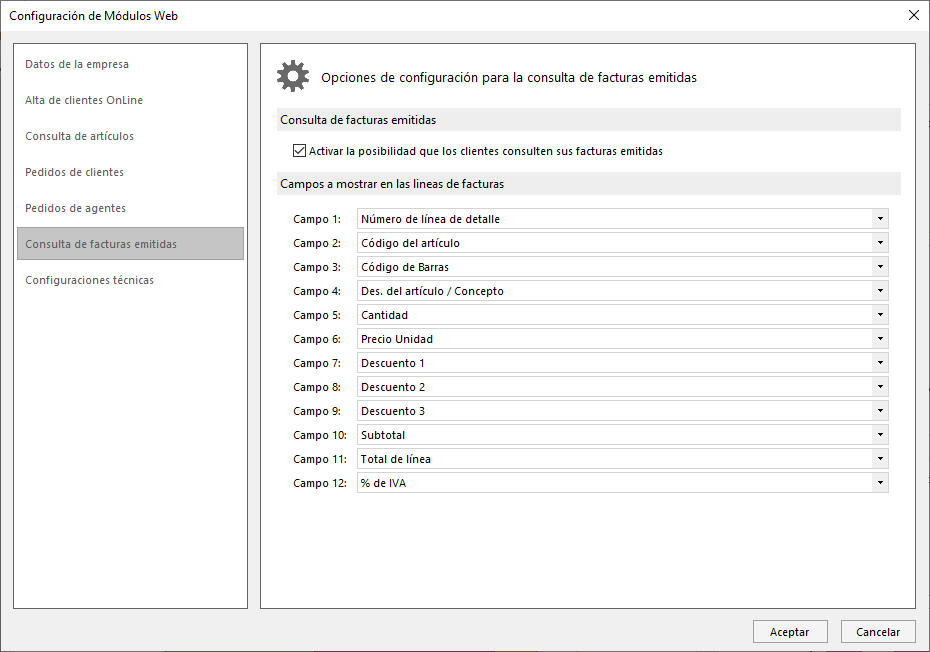Click the 'Campo 6:' label
The image size is (930, 652).
click(317, 339)
